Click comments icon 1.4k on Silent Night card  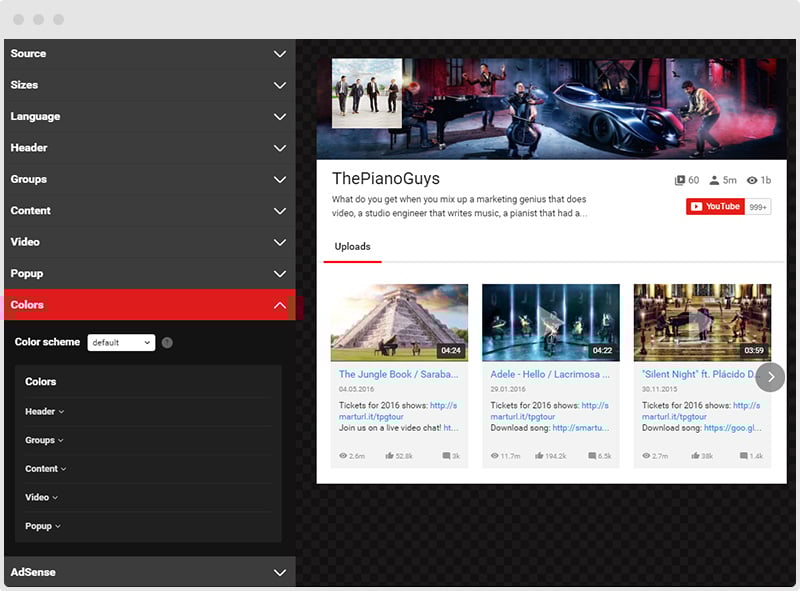click(744, 456)
